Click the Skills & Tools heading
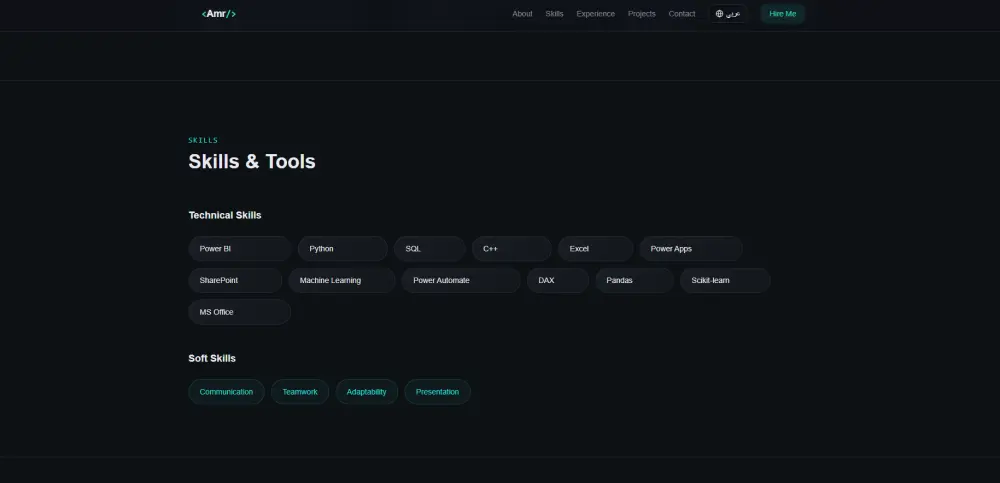This screenshot has width=1000, height=483. (x=252, y=161)
